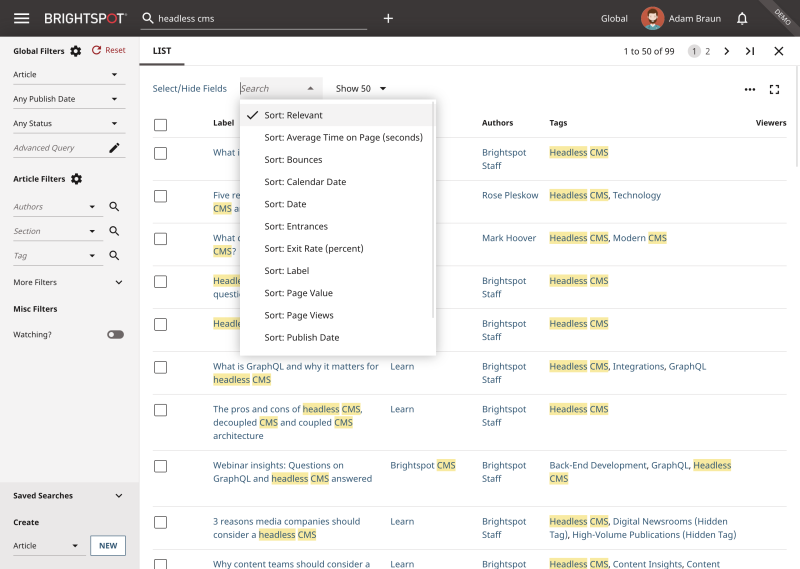The width and height of the screenshot is (800, 569).
Task: Open Rose Pleskow author link
Action: pos(510,195)
